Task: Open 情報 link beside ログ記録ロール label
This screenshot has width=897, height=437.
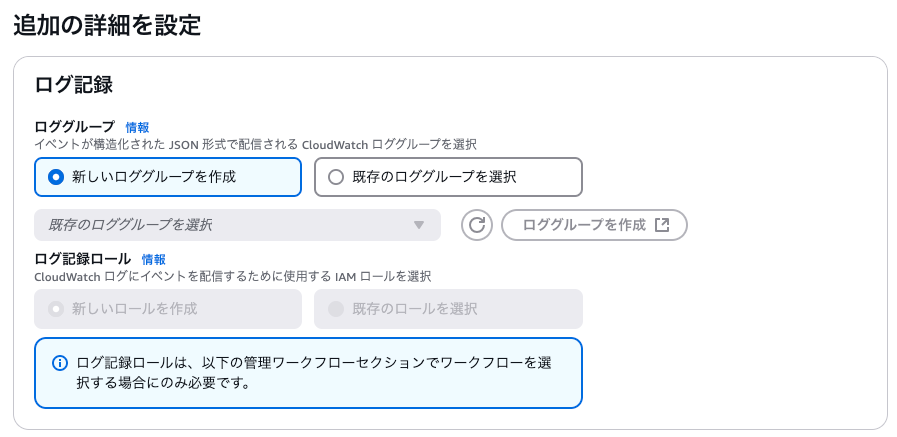Action: click(153, 260)
